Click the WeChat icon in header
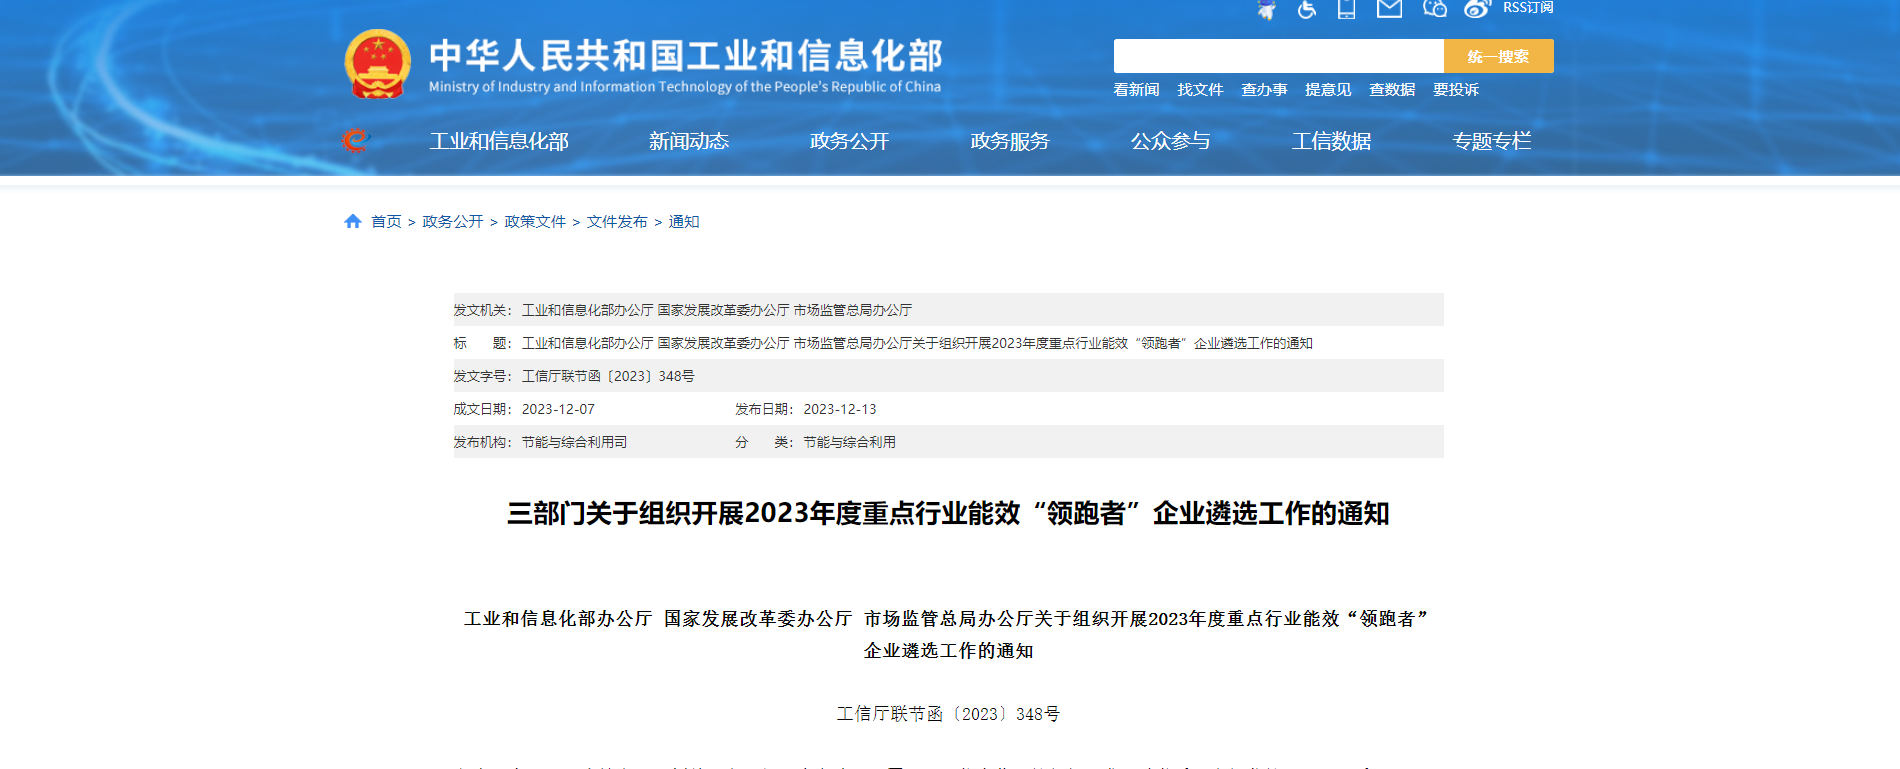The height and width of the screenshot is (769, 1900). [x=1435, y=9]
